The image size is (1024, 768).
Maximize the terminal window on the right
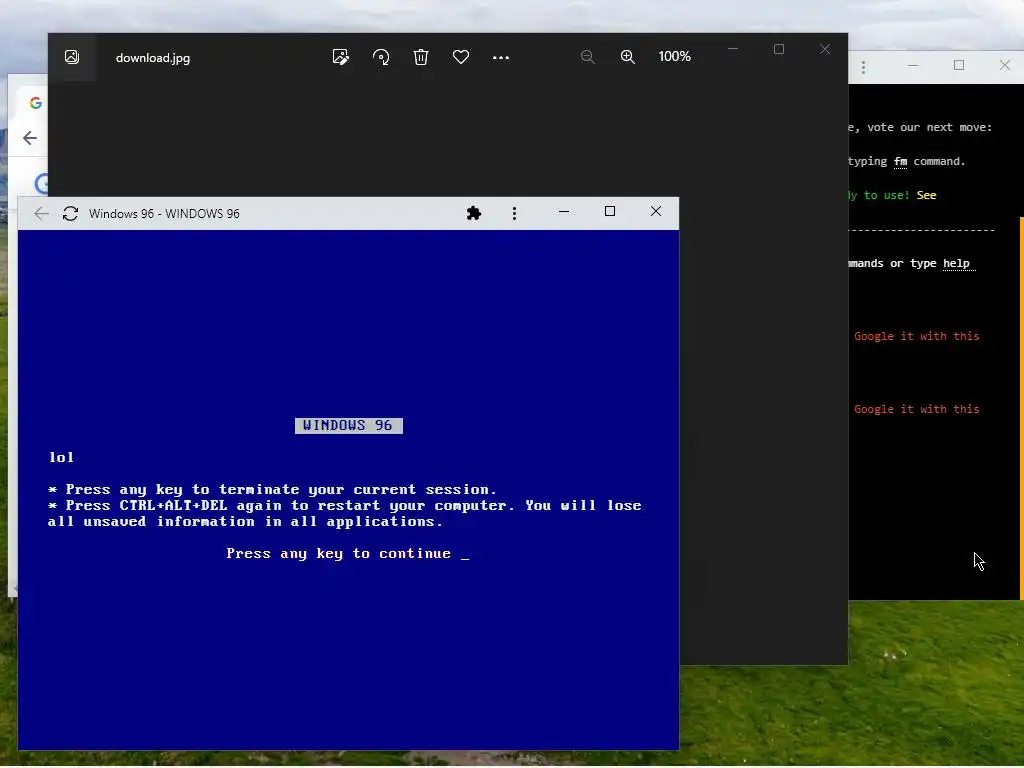[x=959, y=65]
